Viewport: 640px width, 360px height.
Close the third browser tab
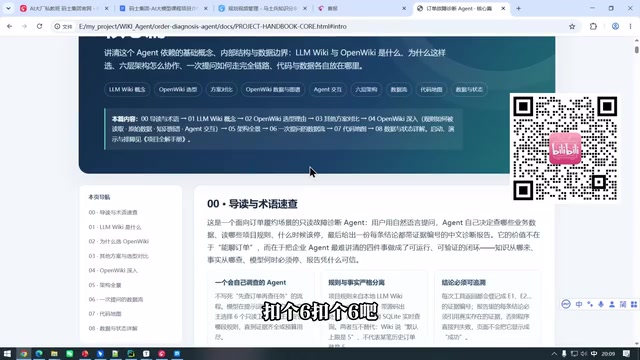[304, 8]
